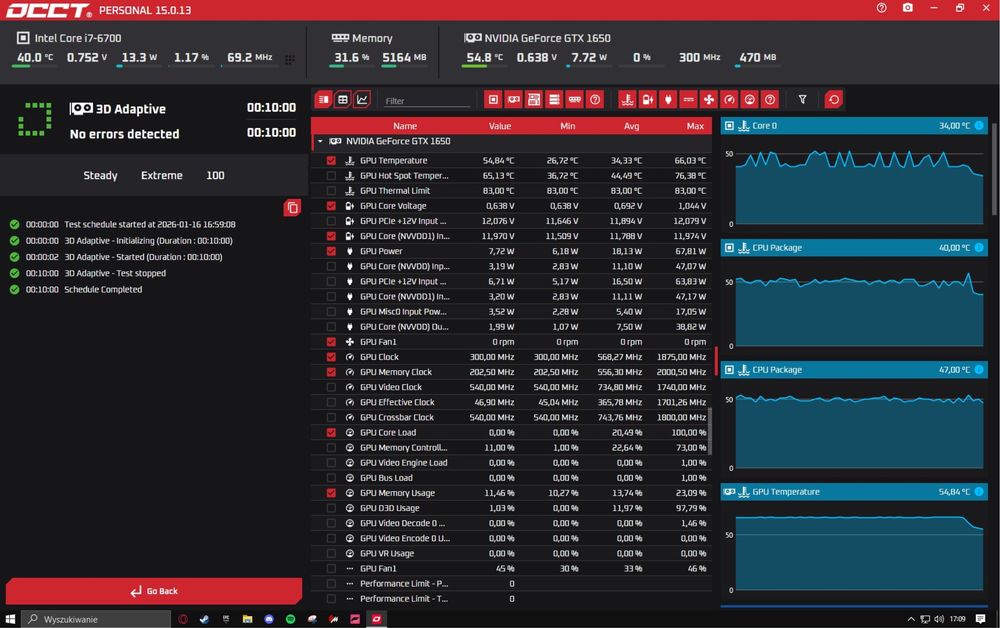The image size is (1000, 628).
Task: Click the 'Extreme' setting label
Action: (161, 175)
